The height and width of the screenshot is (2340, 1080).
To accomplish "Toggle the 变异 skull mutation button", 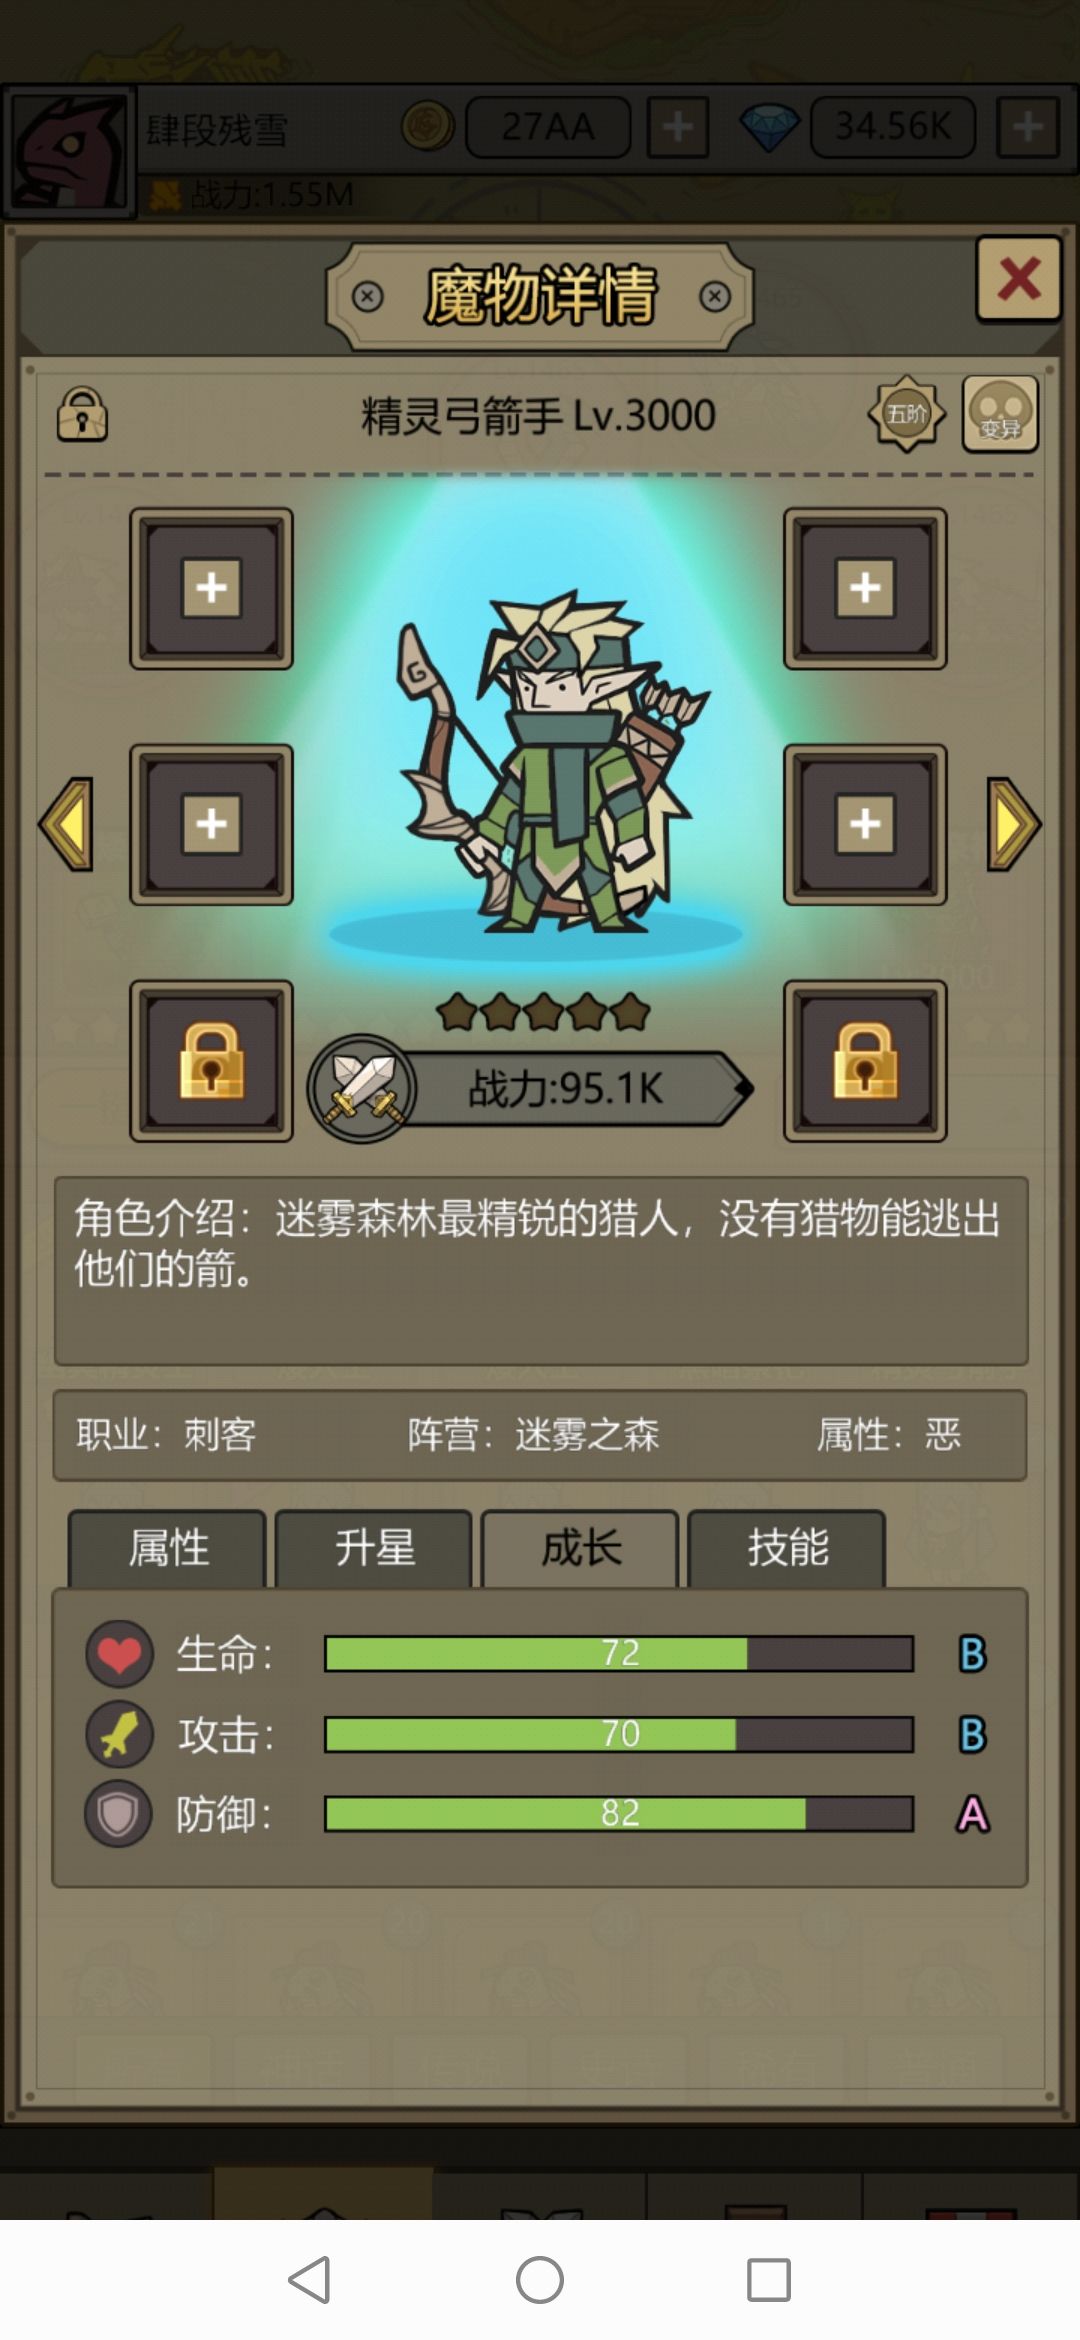I will [1000, 414].
